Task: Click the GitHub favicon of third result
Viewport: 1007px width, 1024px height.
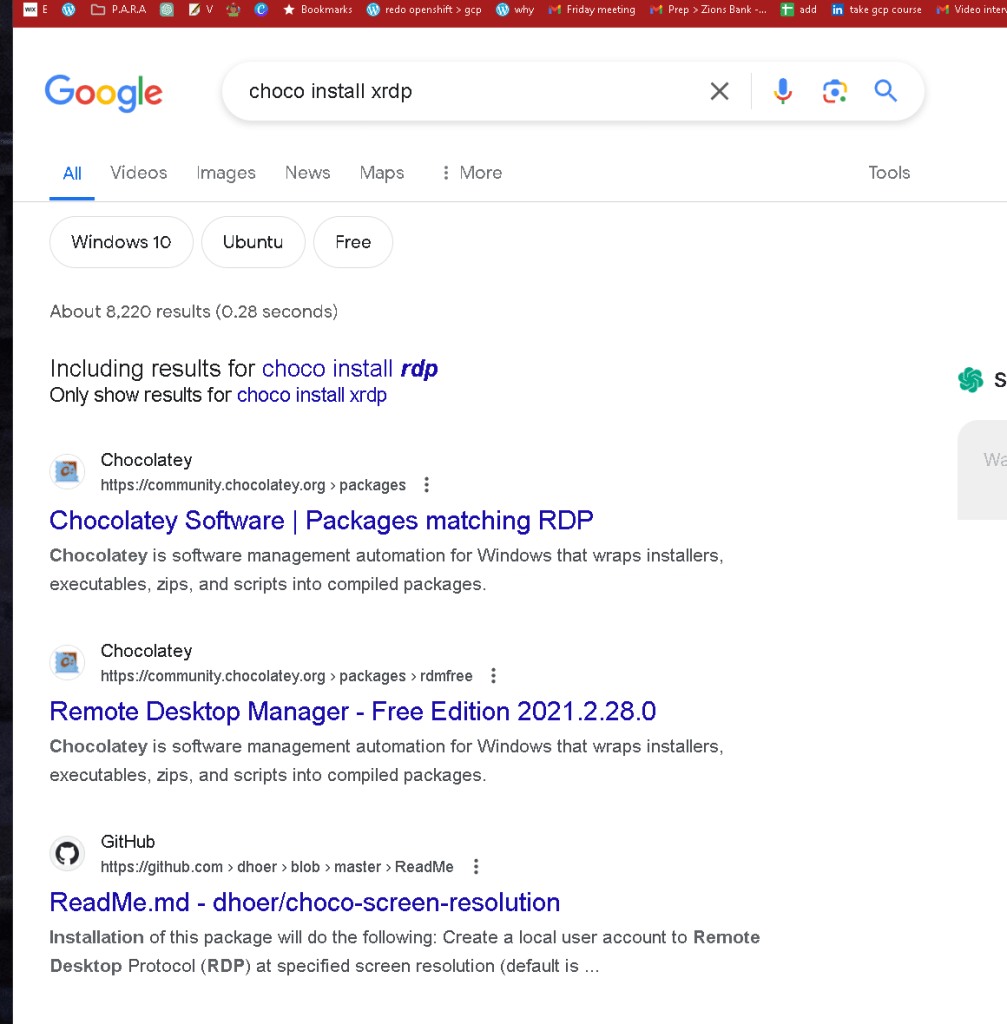Action: pyautogui.click(x=67, y=853)
